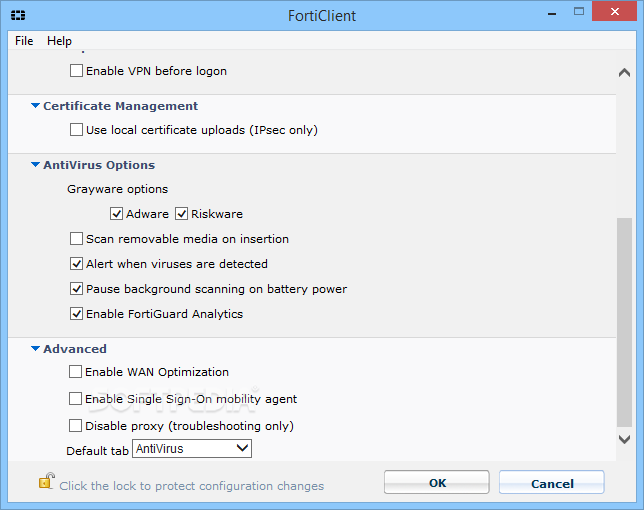Click the Cancel button

point(552,482)
